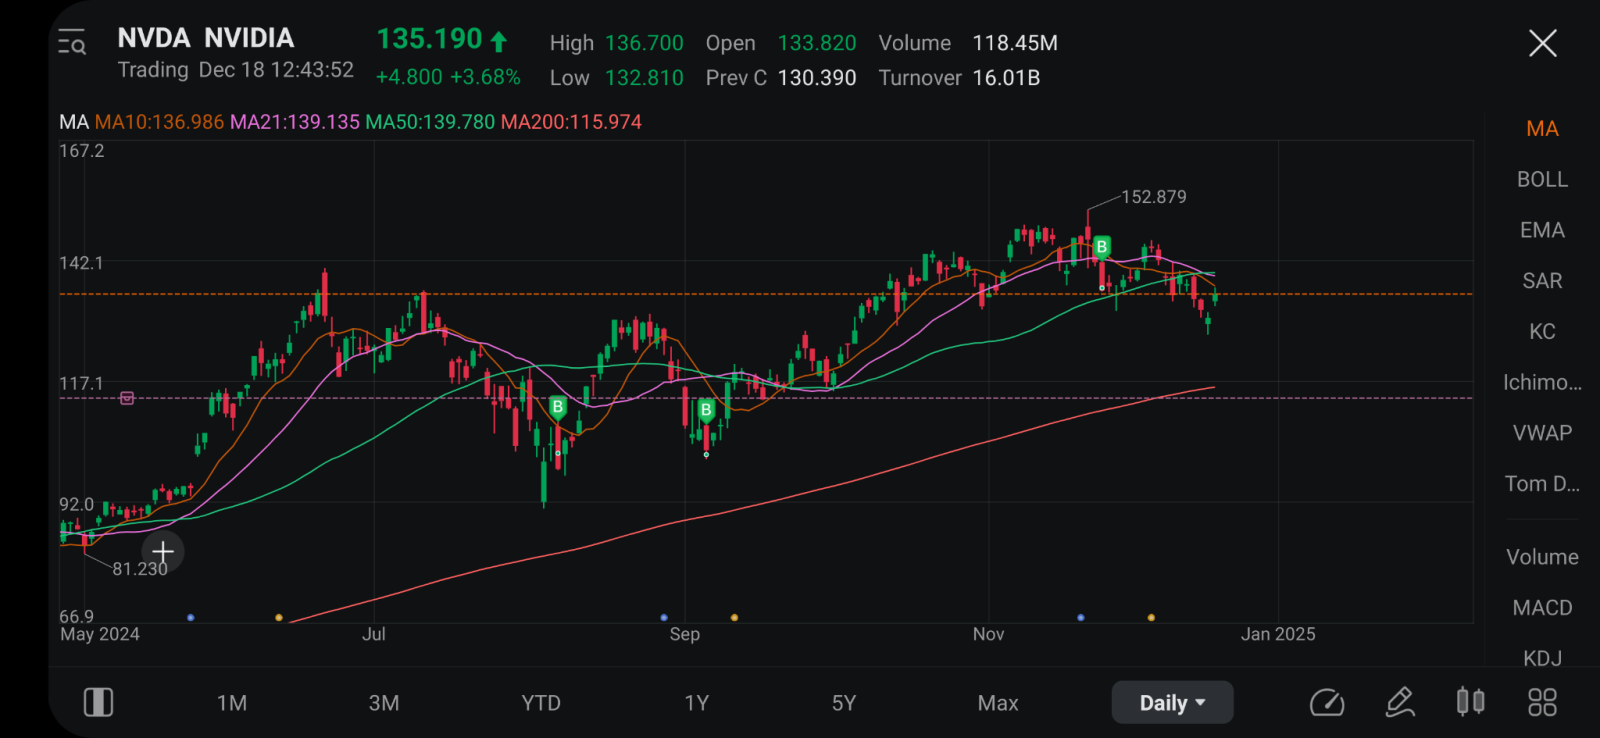Enable the BOLL indicator

pos(1542,179)
